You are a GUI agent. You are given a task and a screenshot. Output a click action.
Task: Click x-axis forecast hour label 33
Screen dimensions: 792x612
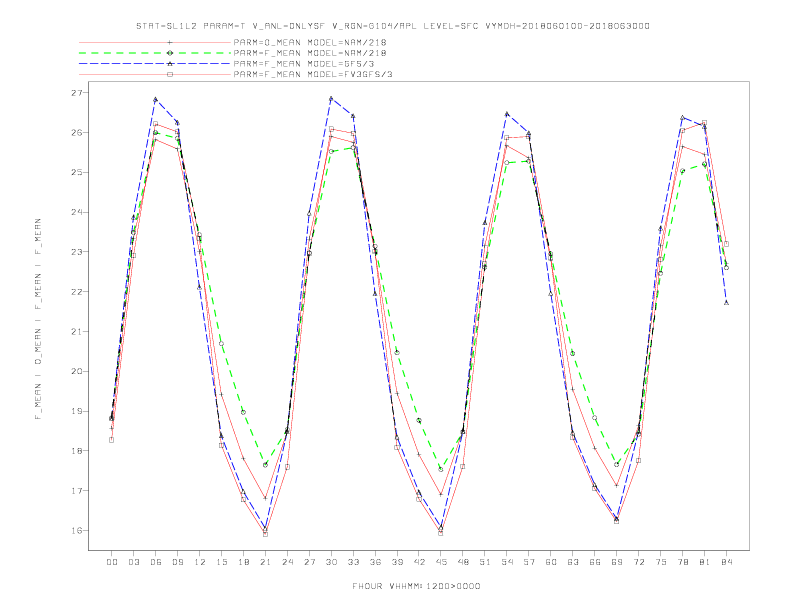(x=353, y=562)
